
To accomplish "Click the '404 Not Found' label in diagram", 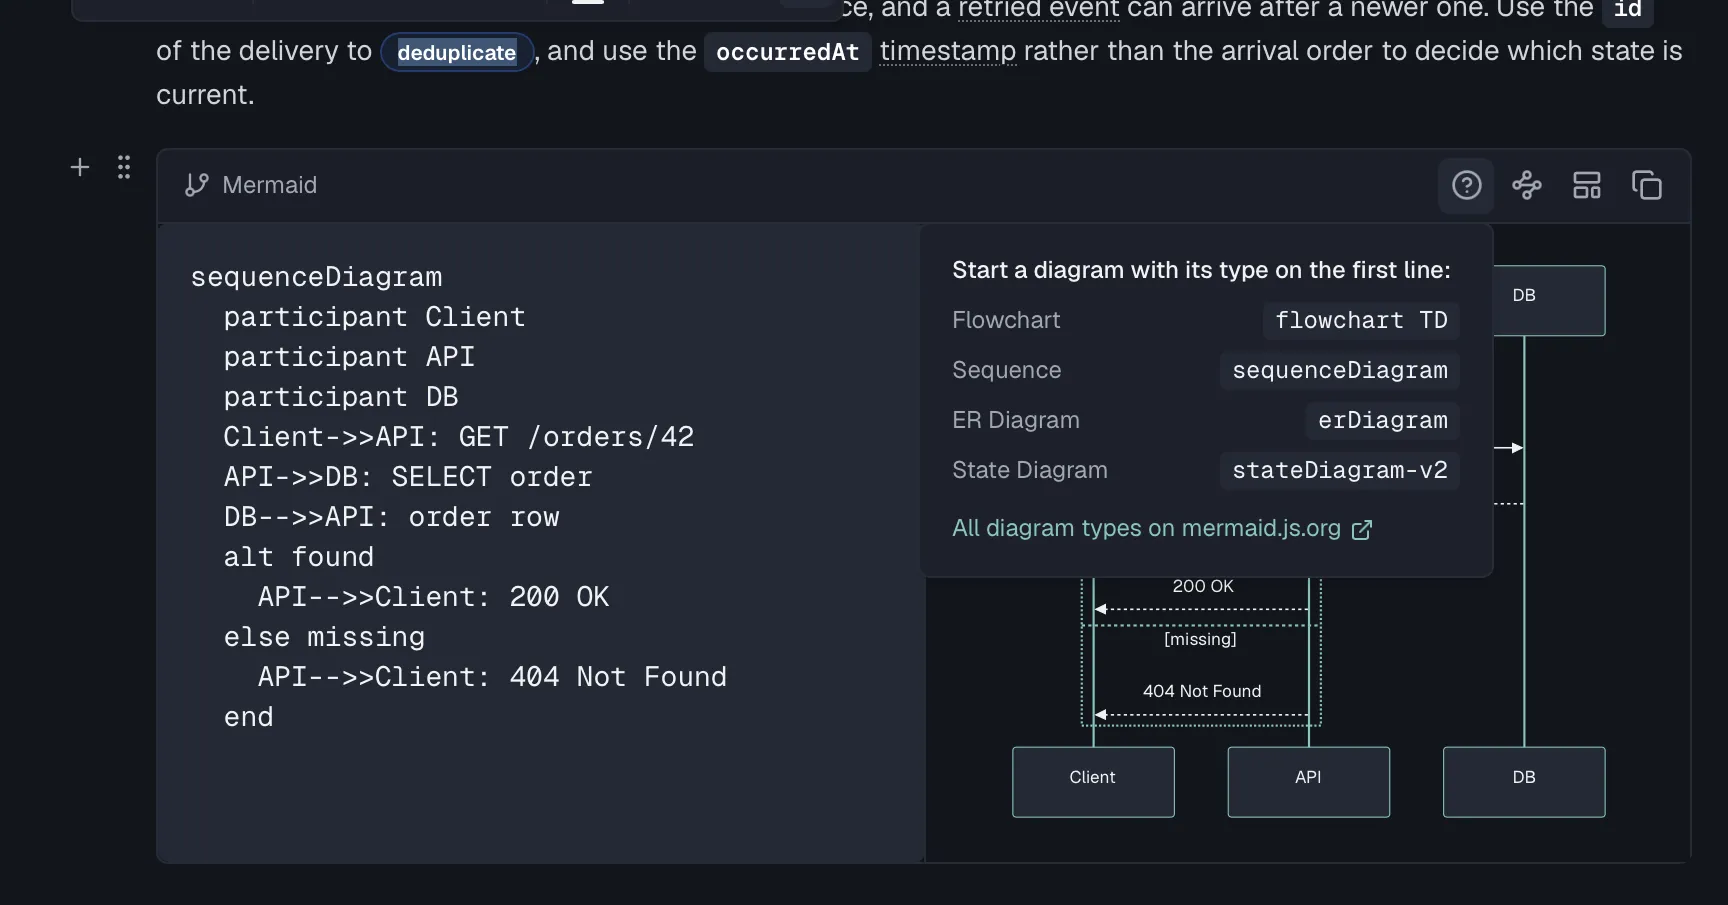I will click(x=1202, y=691).
